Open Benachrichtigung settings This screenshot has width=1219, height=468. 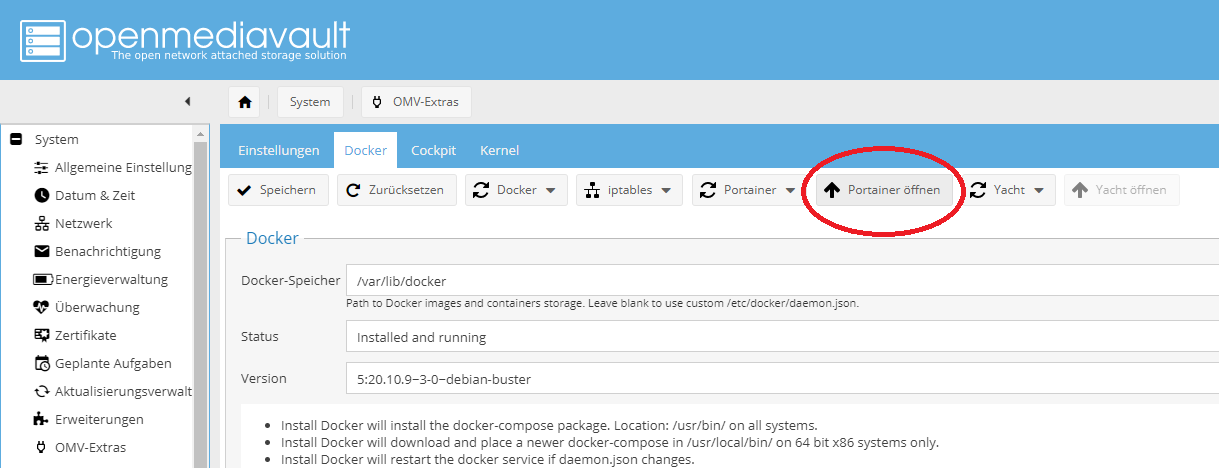[108, 251]
